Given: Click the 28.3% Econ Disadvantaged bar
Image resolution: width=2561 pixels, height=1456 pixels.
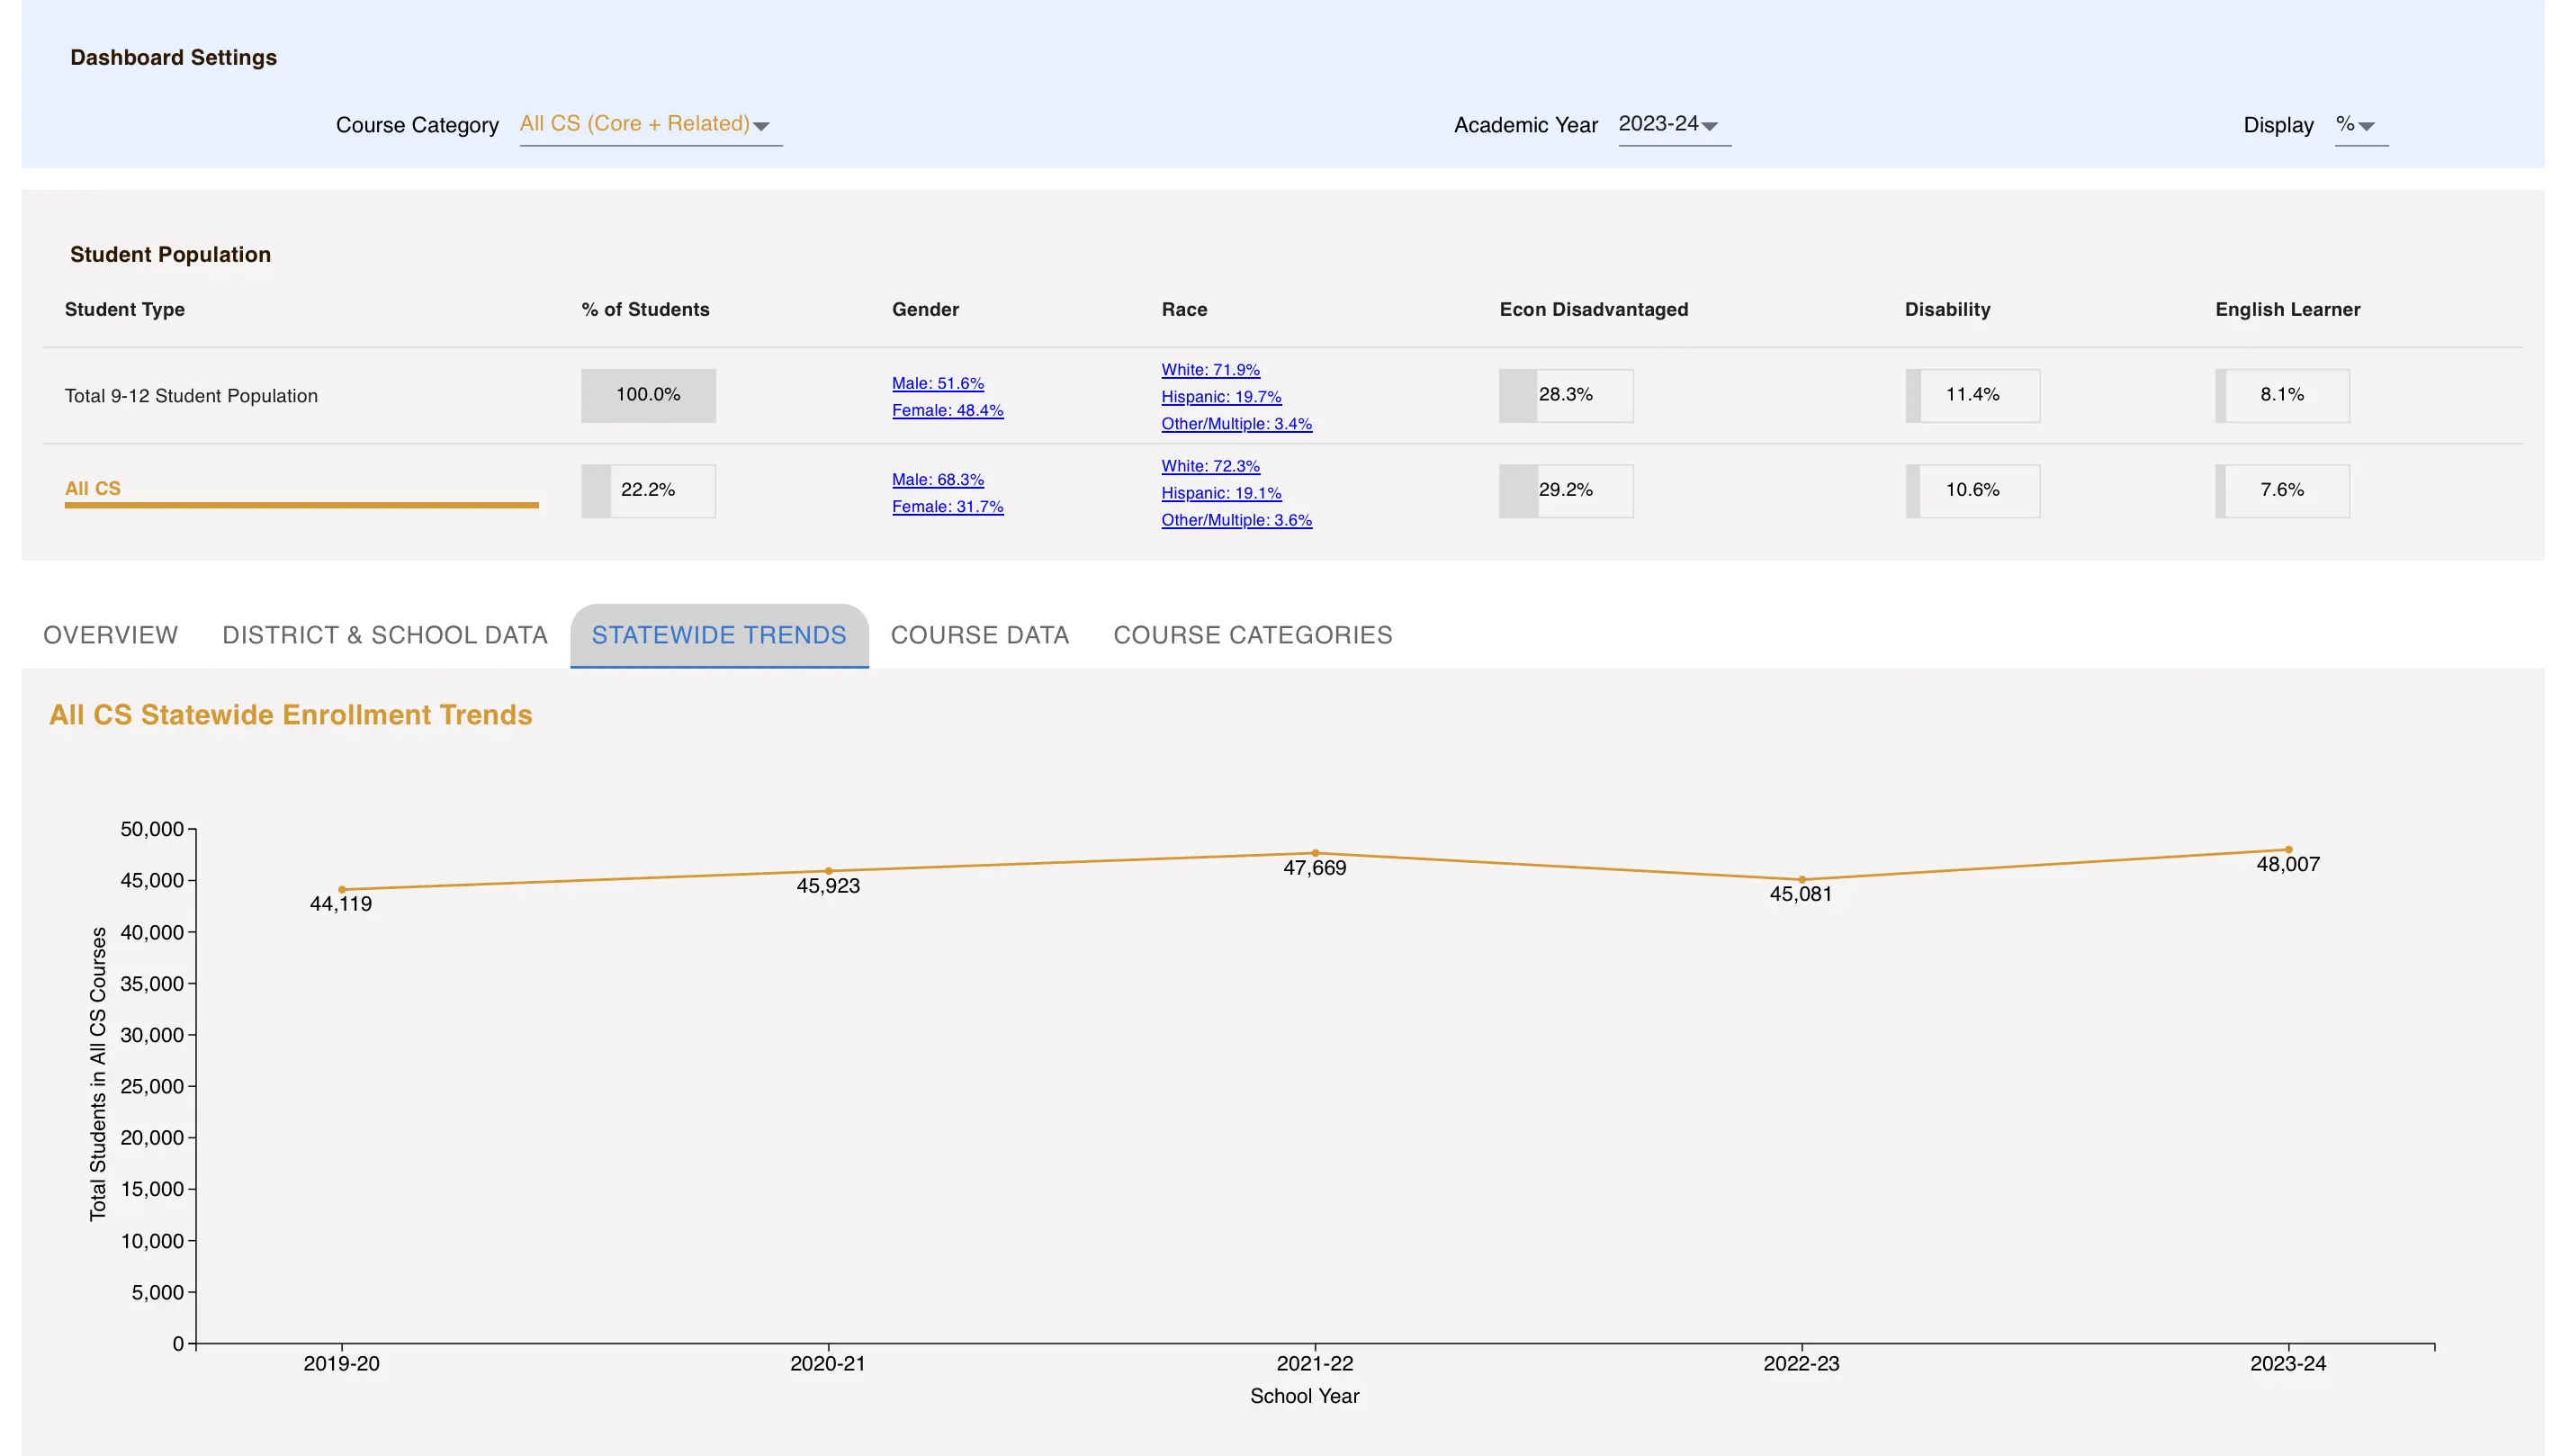Looking at the screenshot, I should coord(1566,395).
